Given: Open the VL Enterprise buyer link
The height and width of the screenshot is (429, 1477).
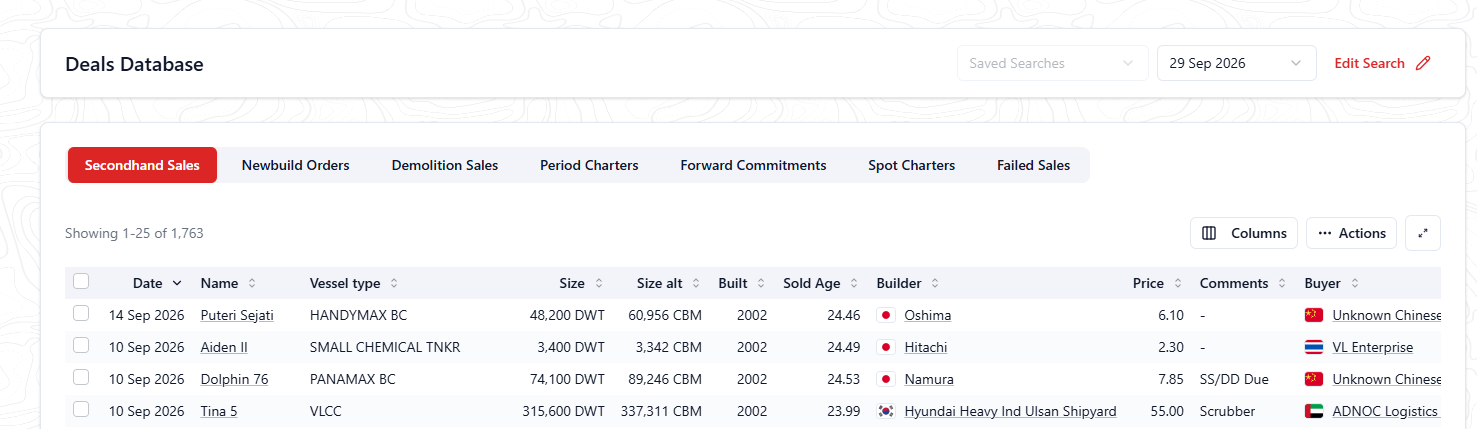Looking at the screenshot, I should 1373,347.
